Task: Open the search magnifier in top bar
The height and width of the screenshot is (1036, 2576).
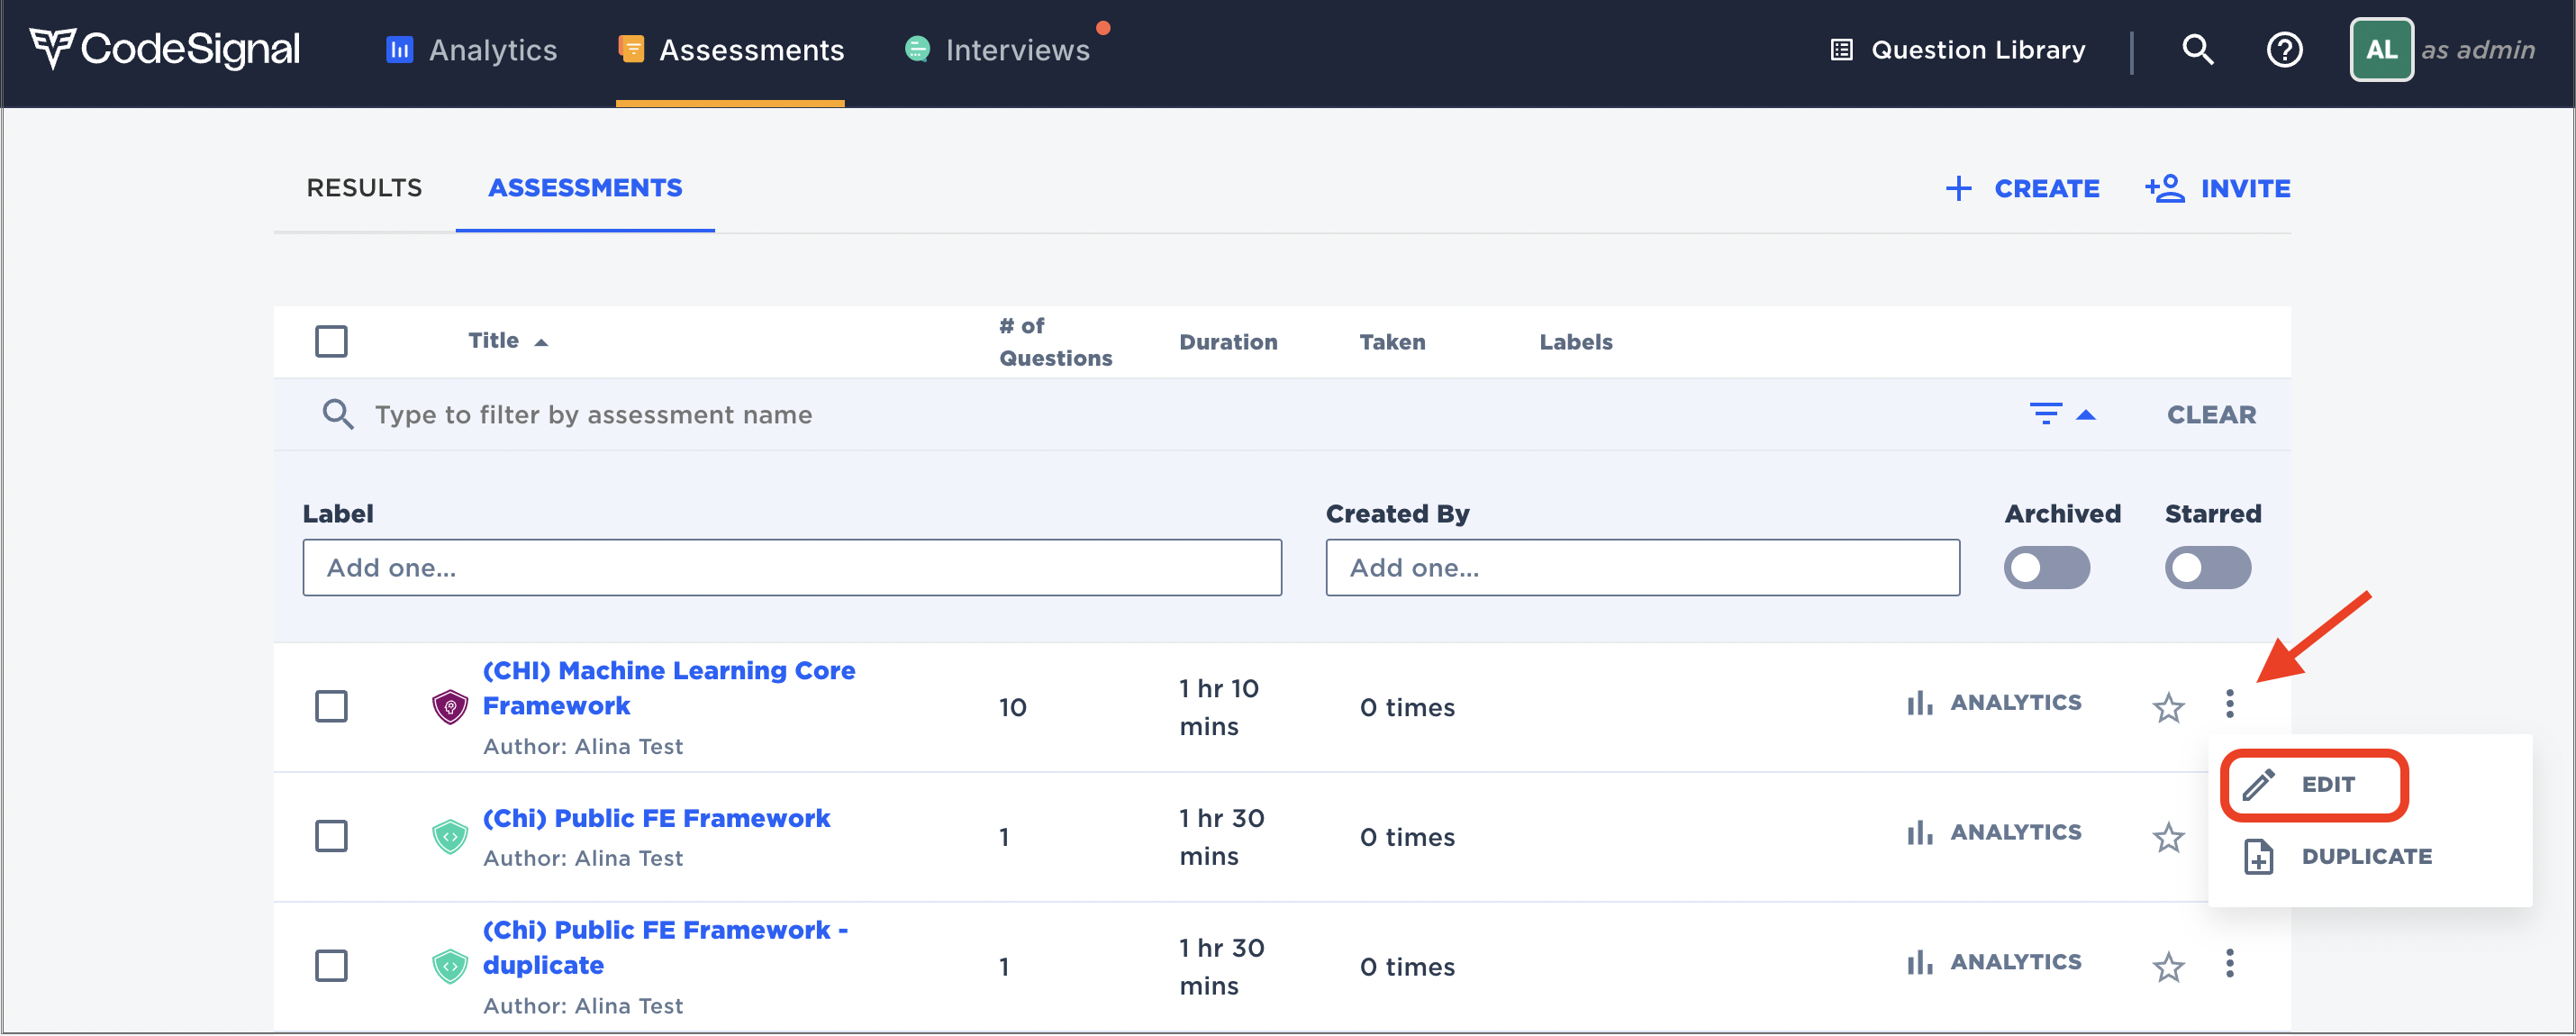Action: [x=2197, y=49]
